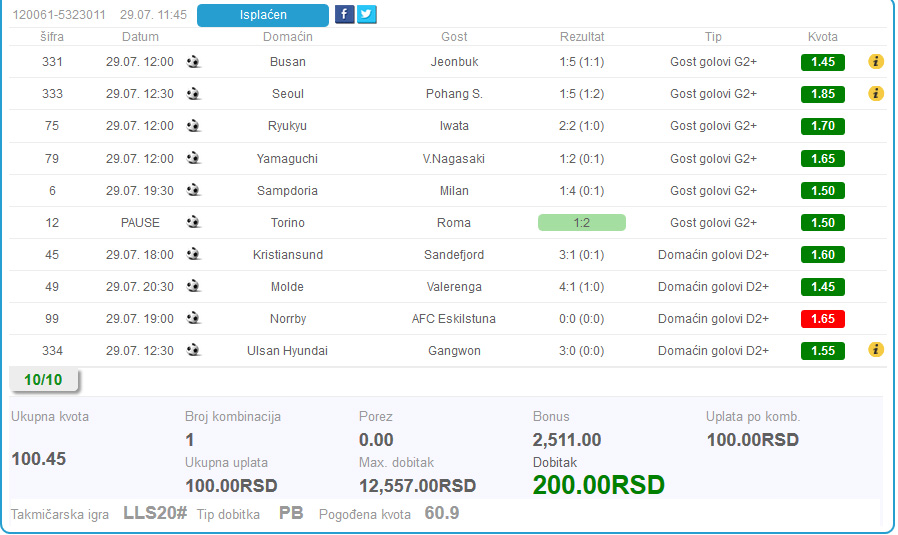The image size is (898, 535).
Task: Open info icon for Ulsan Hyundai row
Action: [x=876, y=350]
